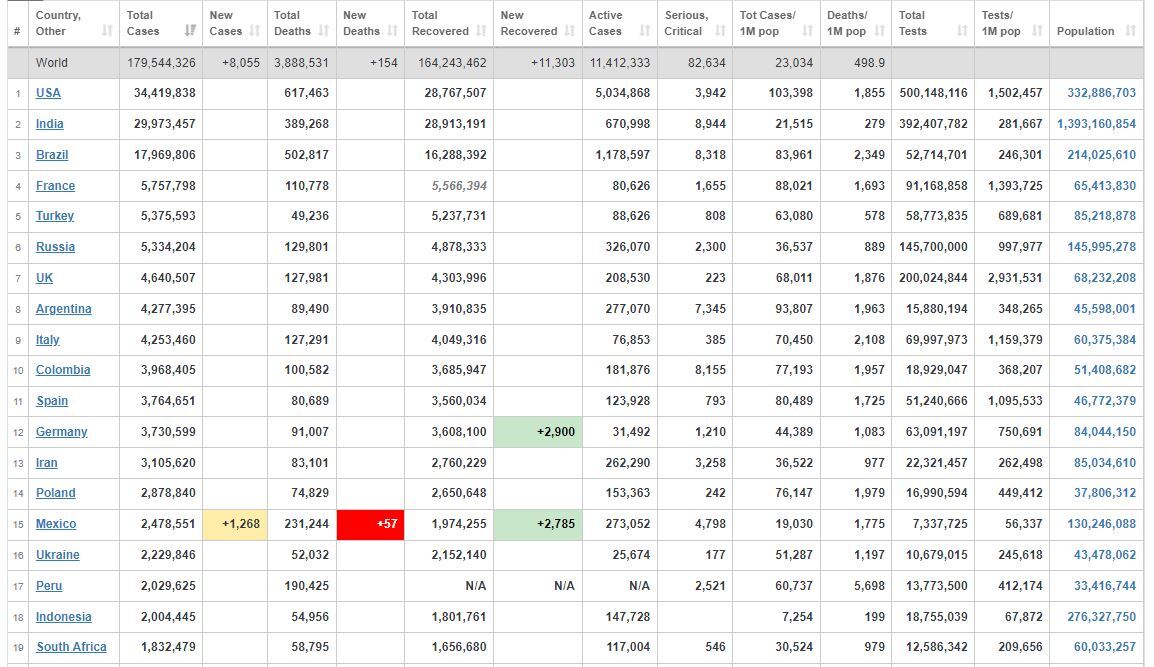Sort by Tests/1M pop sort icon

[1038, 31]
